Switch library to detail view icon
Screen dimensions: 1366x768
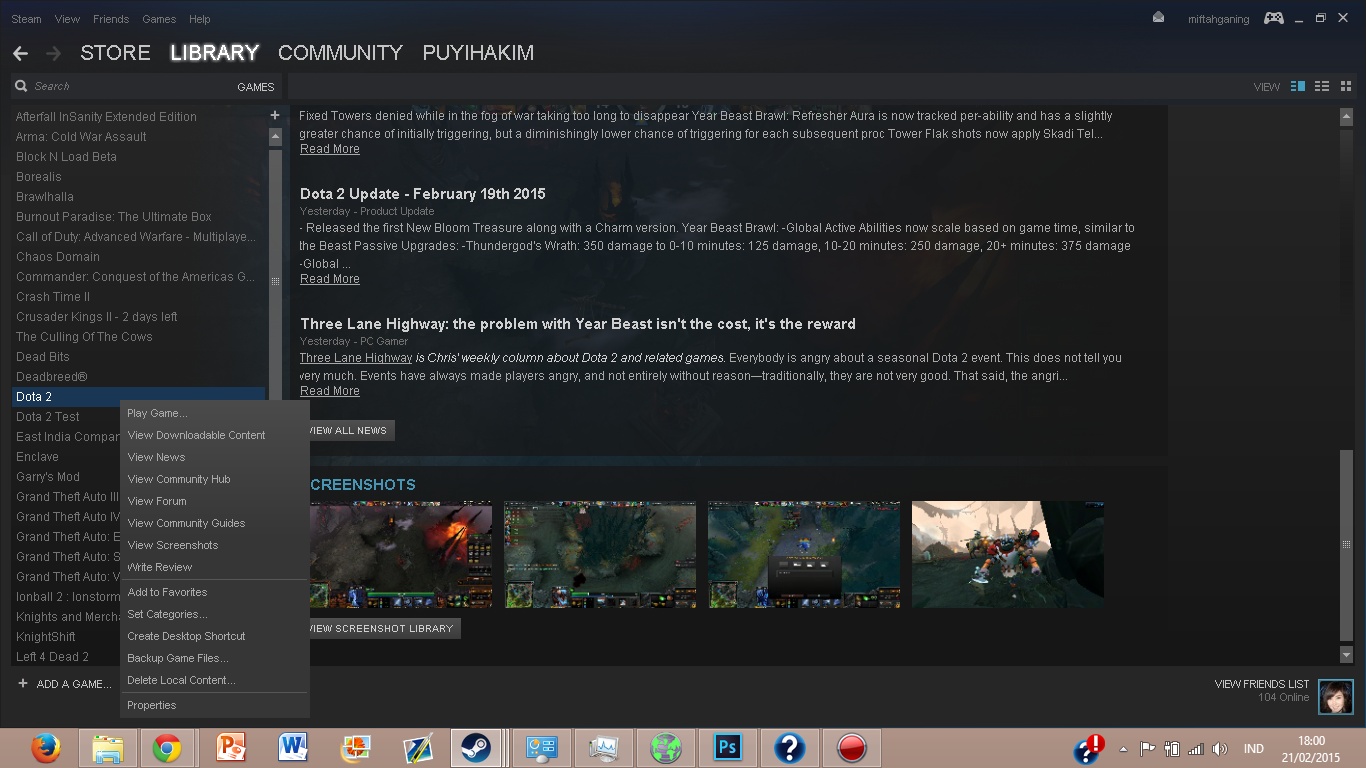pyautogui.click(x=1298, y=87)
